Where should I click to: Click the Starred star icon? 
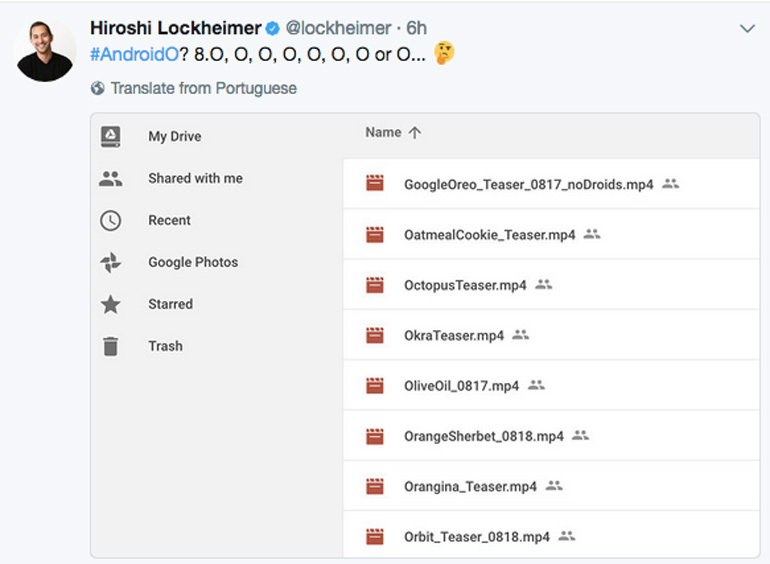pos(111,305)
